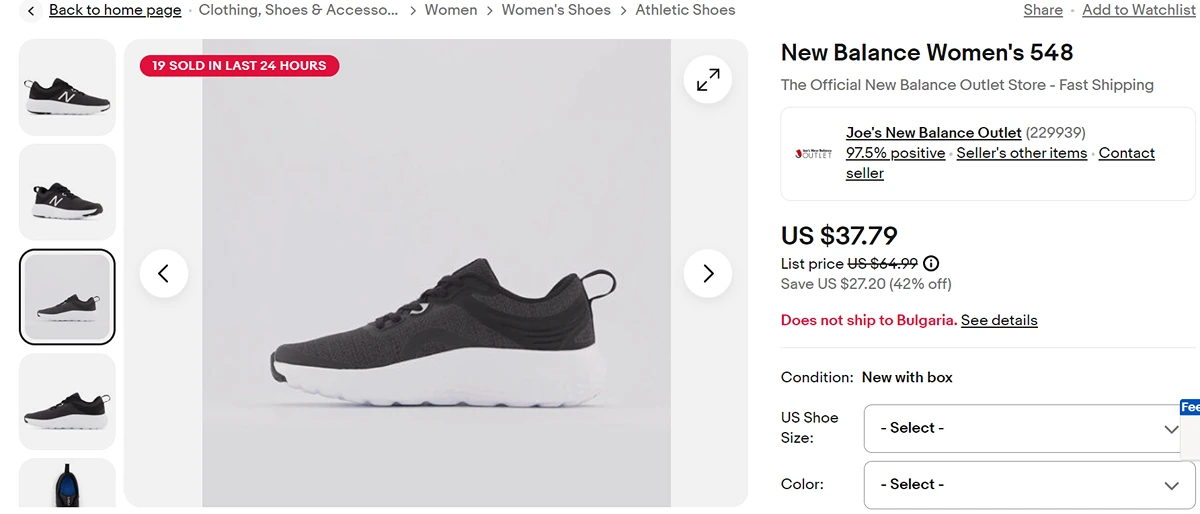Viewport: 1200px width, 514px height.
Task: Select the fourth shoe thumbnail
Action: pyautogui.click(x=67, y=401)
